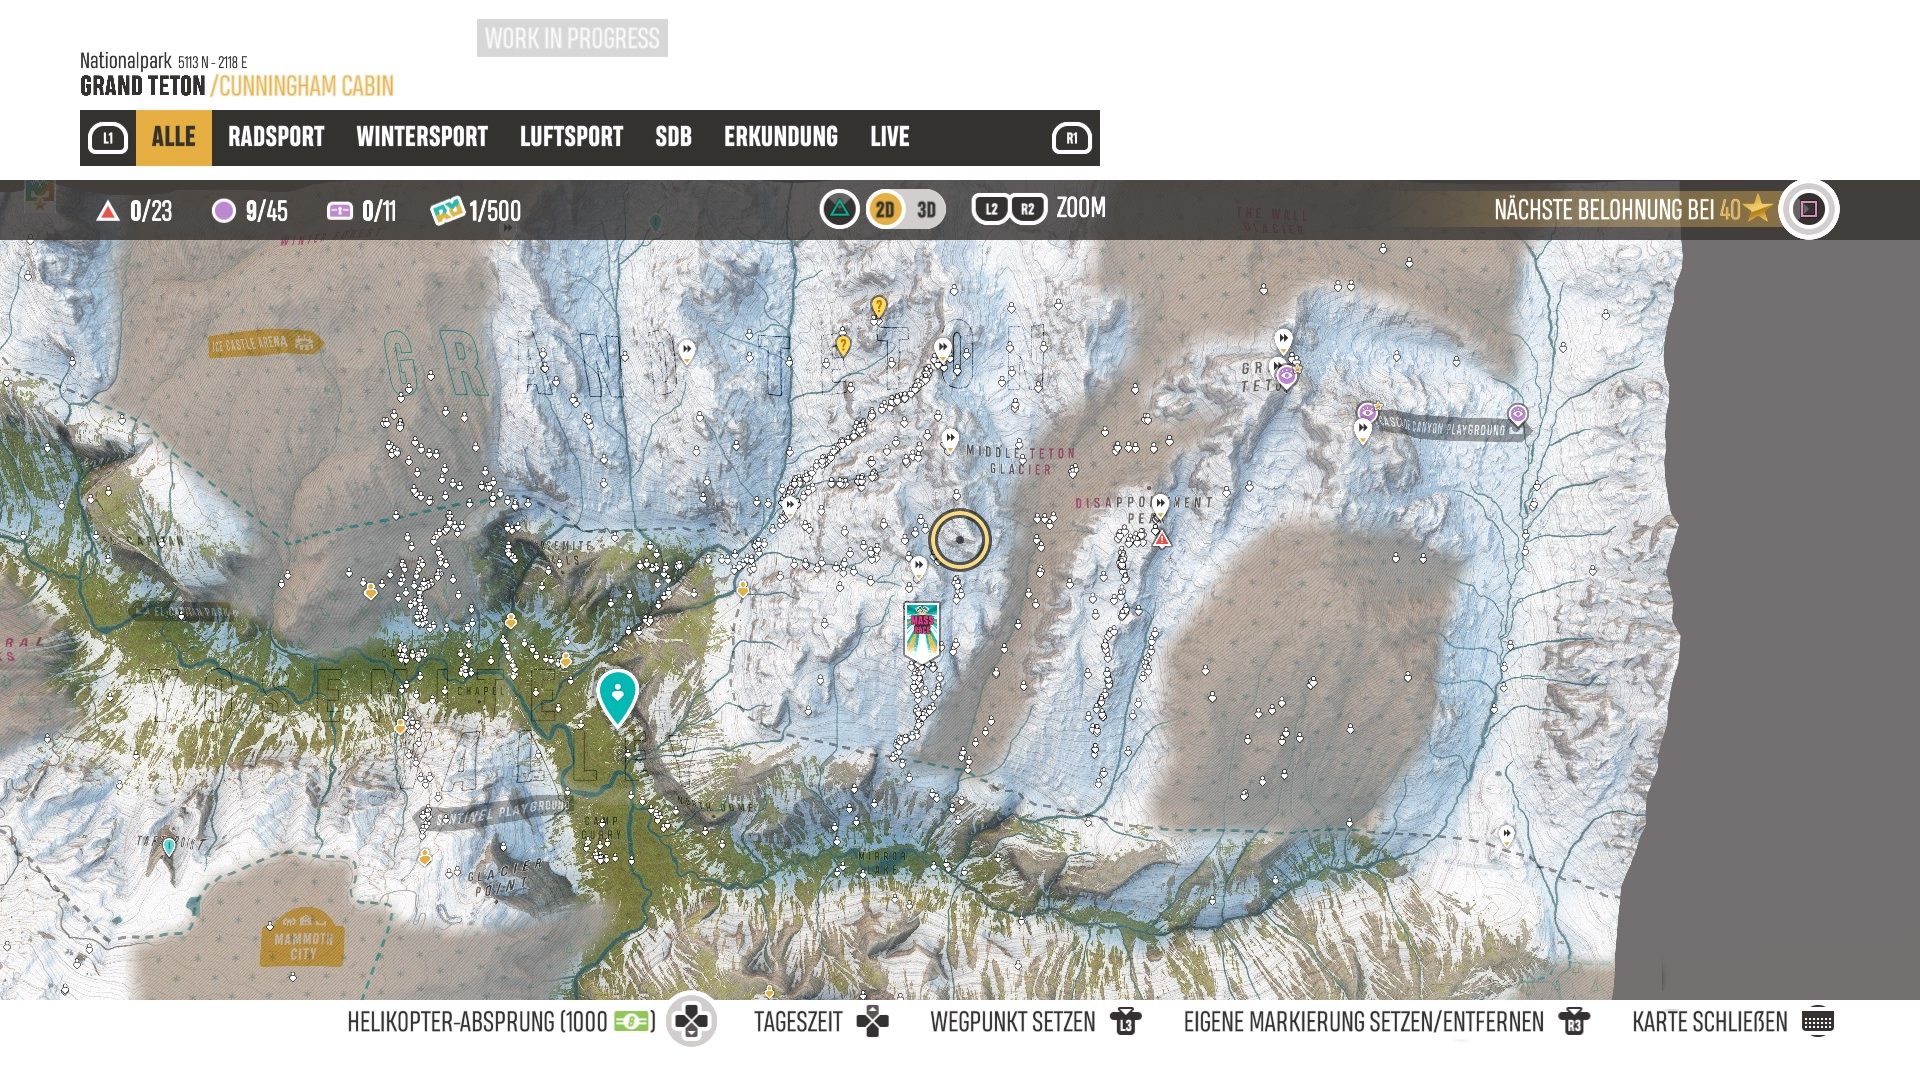Open the Wintersport filter tab
Viewport: 1920px width, 1080px height.
coord(421,137)
